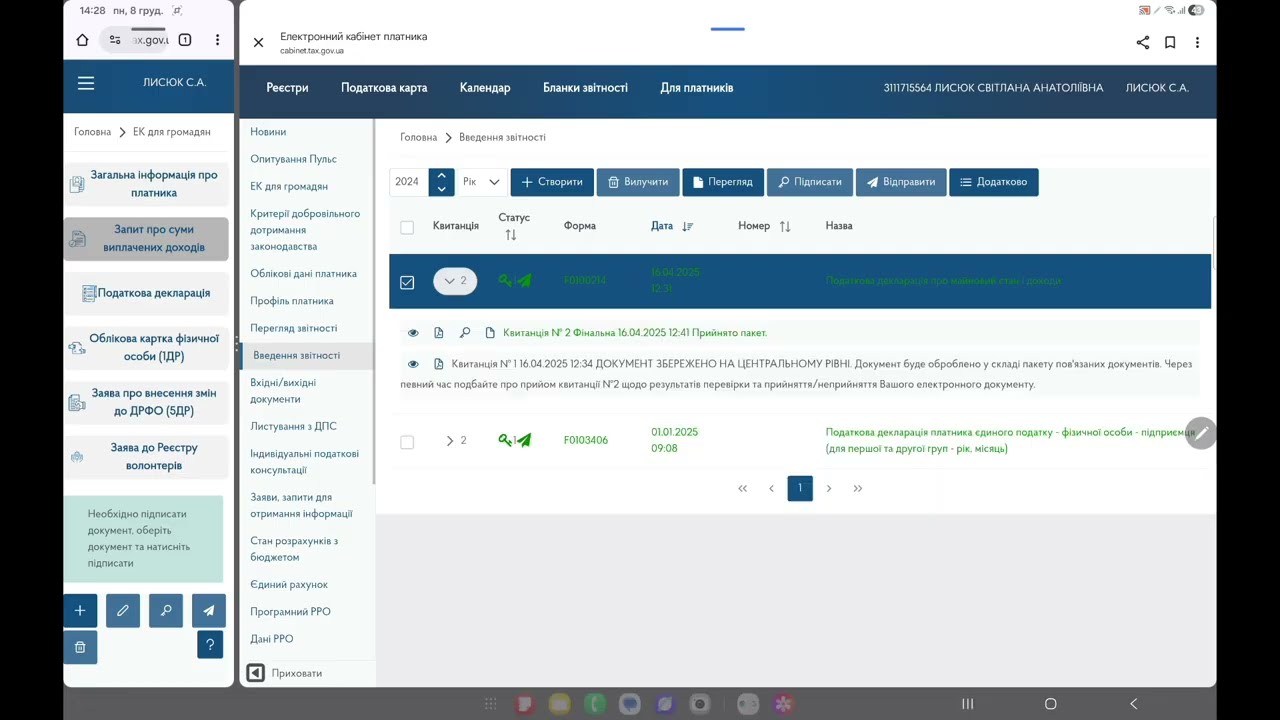The image size is (1280, 720).
Task: View Квитанція № 1 with the eye icon
Action: click(x=413, y=364)
